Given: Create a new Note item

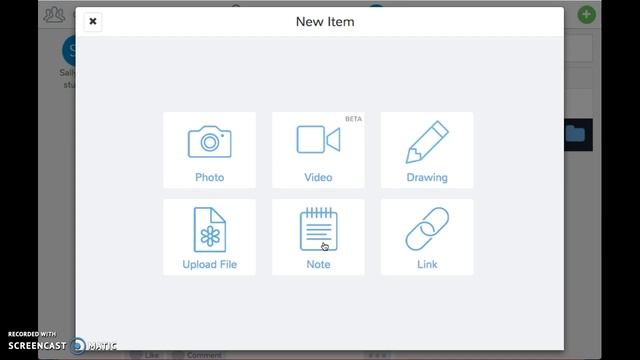Looking at the screenshot, I should pos(318,237).
